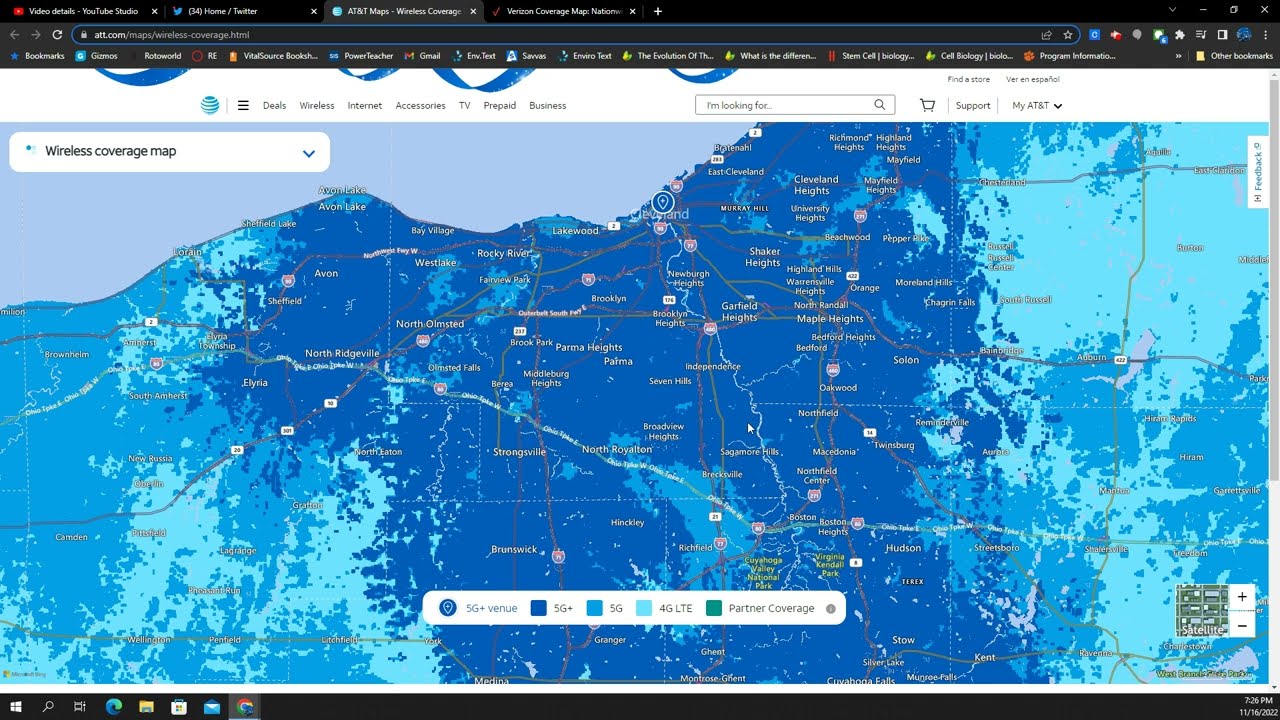Click the Partner Coverage teal legend swatch

tap(714, 608)
